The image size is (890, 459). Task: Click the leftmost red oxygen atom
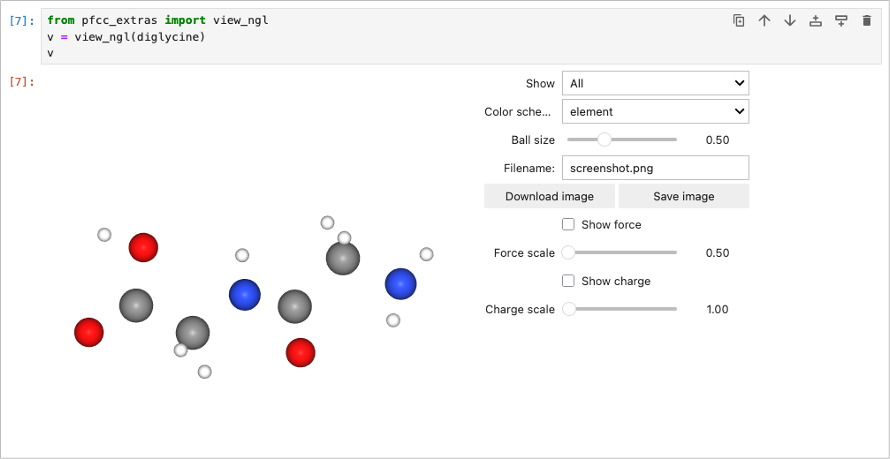coord(89,332)
